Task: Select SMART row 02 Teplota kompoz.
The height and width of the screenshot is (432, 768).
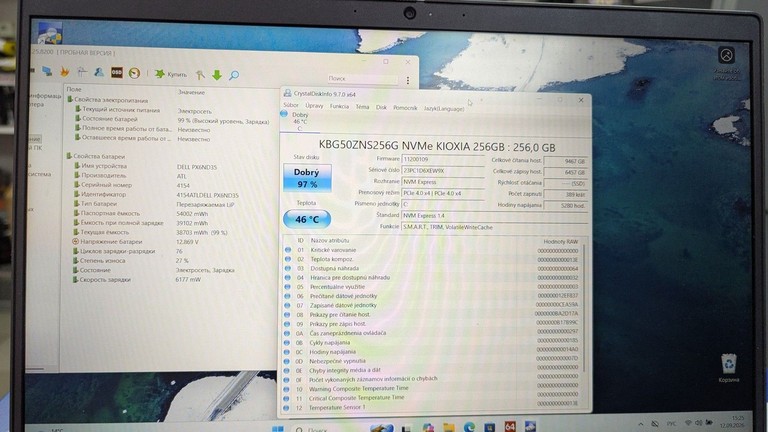Action: pos(431,259)
